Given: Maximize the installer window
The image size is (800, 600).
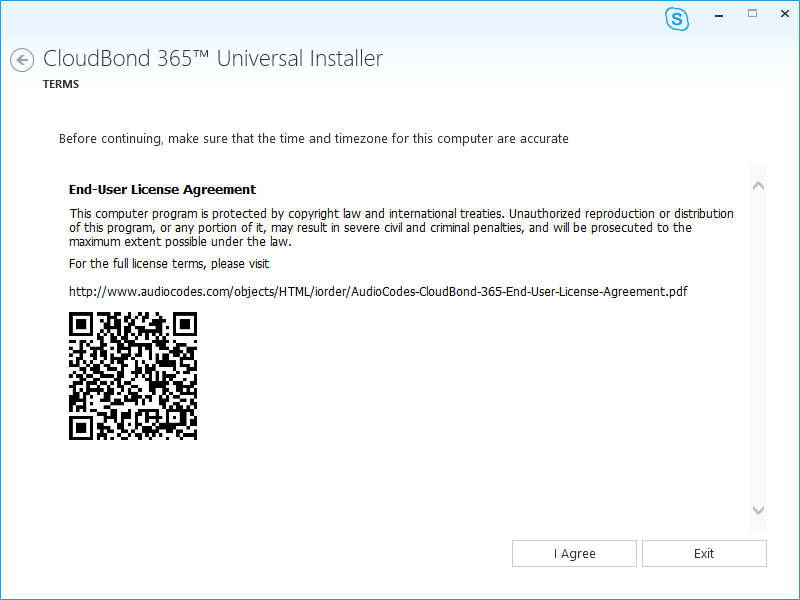Looking at the screenshot, I should 753,14.
